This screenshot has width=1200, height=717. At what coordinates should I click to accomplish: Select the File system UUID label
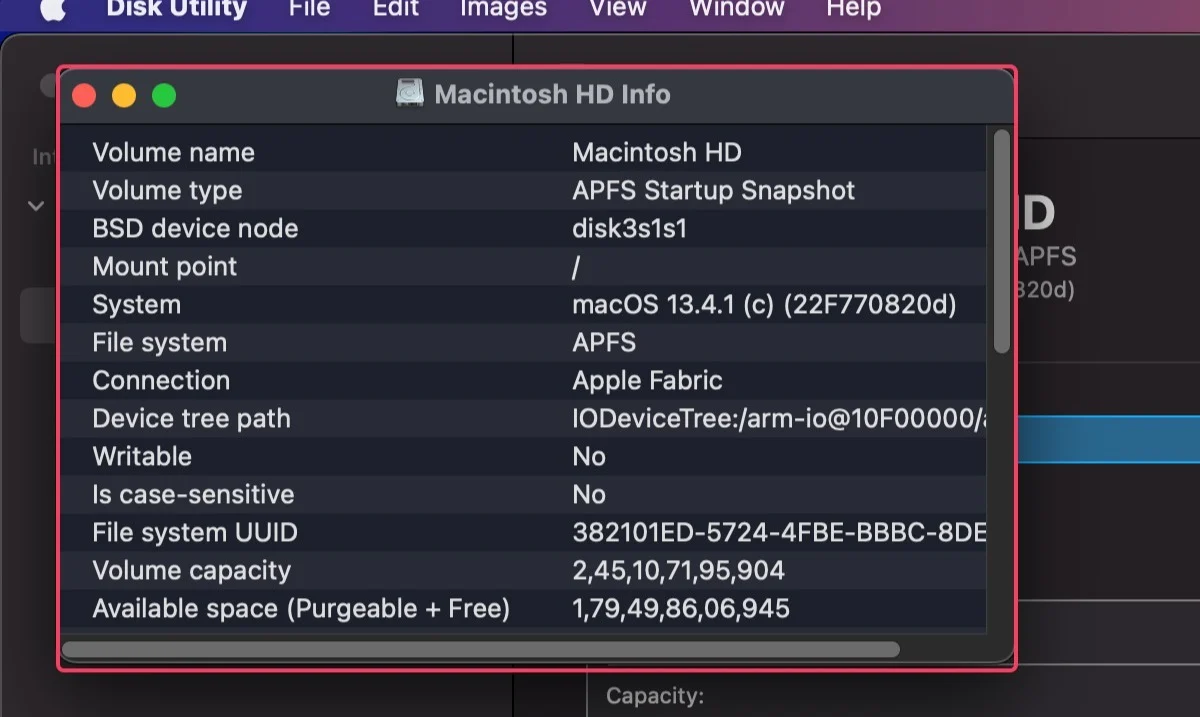[195, 533]
